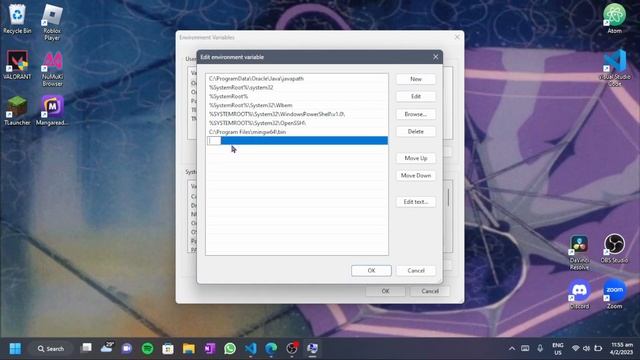This screenshot has width=640, height=360.
Task: Click the Wi-Fi network tray icon
Action: [576, 348]
